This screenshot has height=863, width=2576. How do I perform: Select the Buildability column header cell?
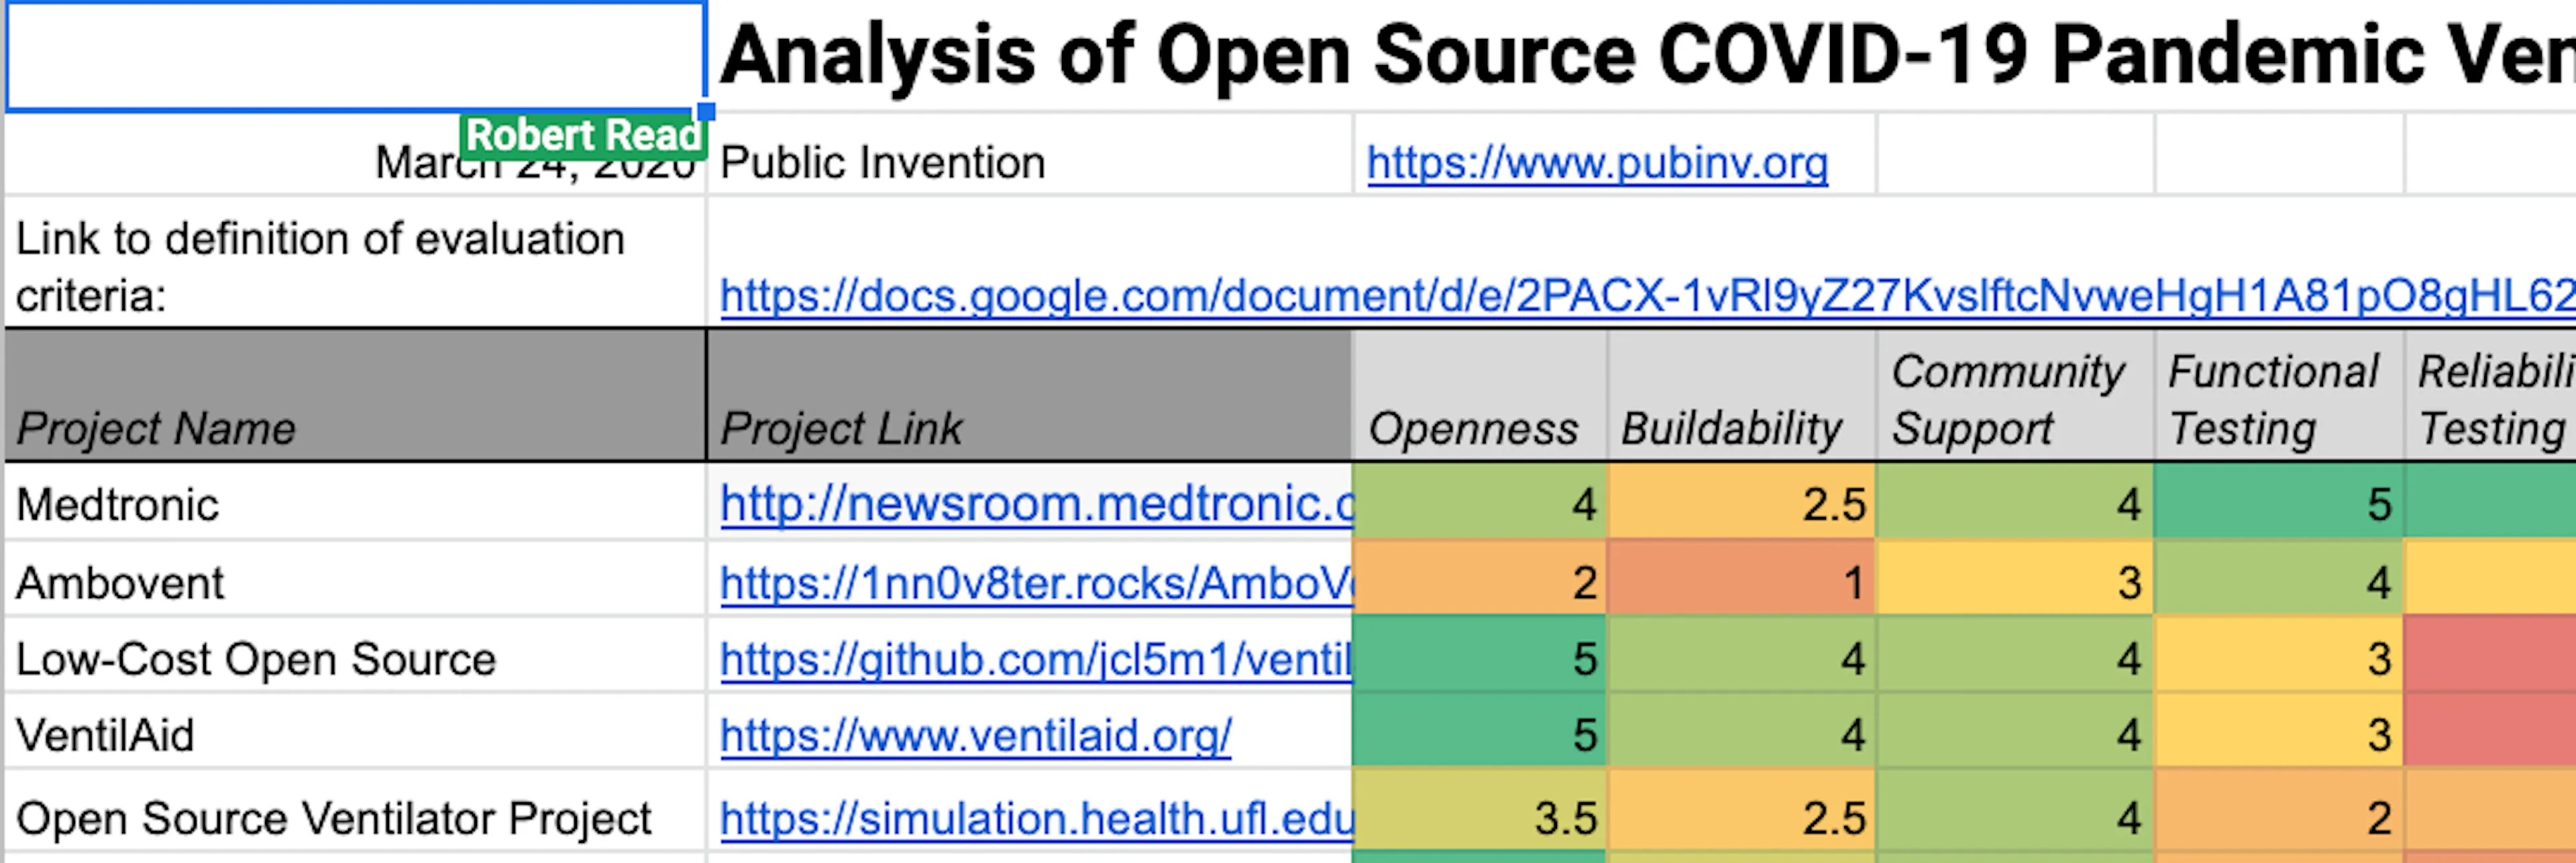tap(1741, 395)
